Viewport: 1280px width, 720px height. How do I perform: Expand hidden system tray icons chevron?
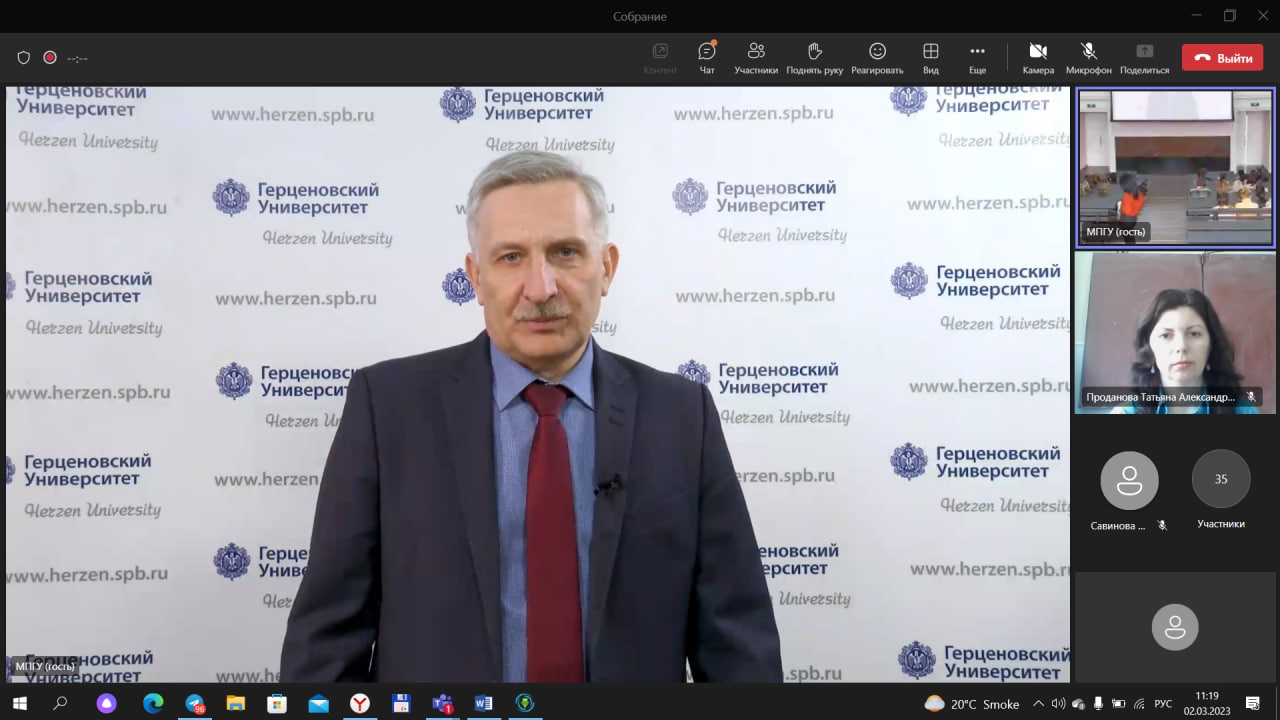(x=1038, y=704)
